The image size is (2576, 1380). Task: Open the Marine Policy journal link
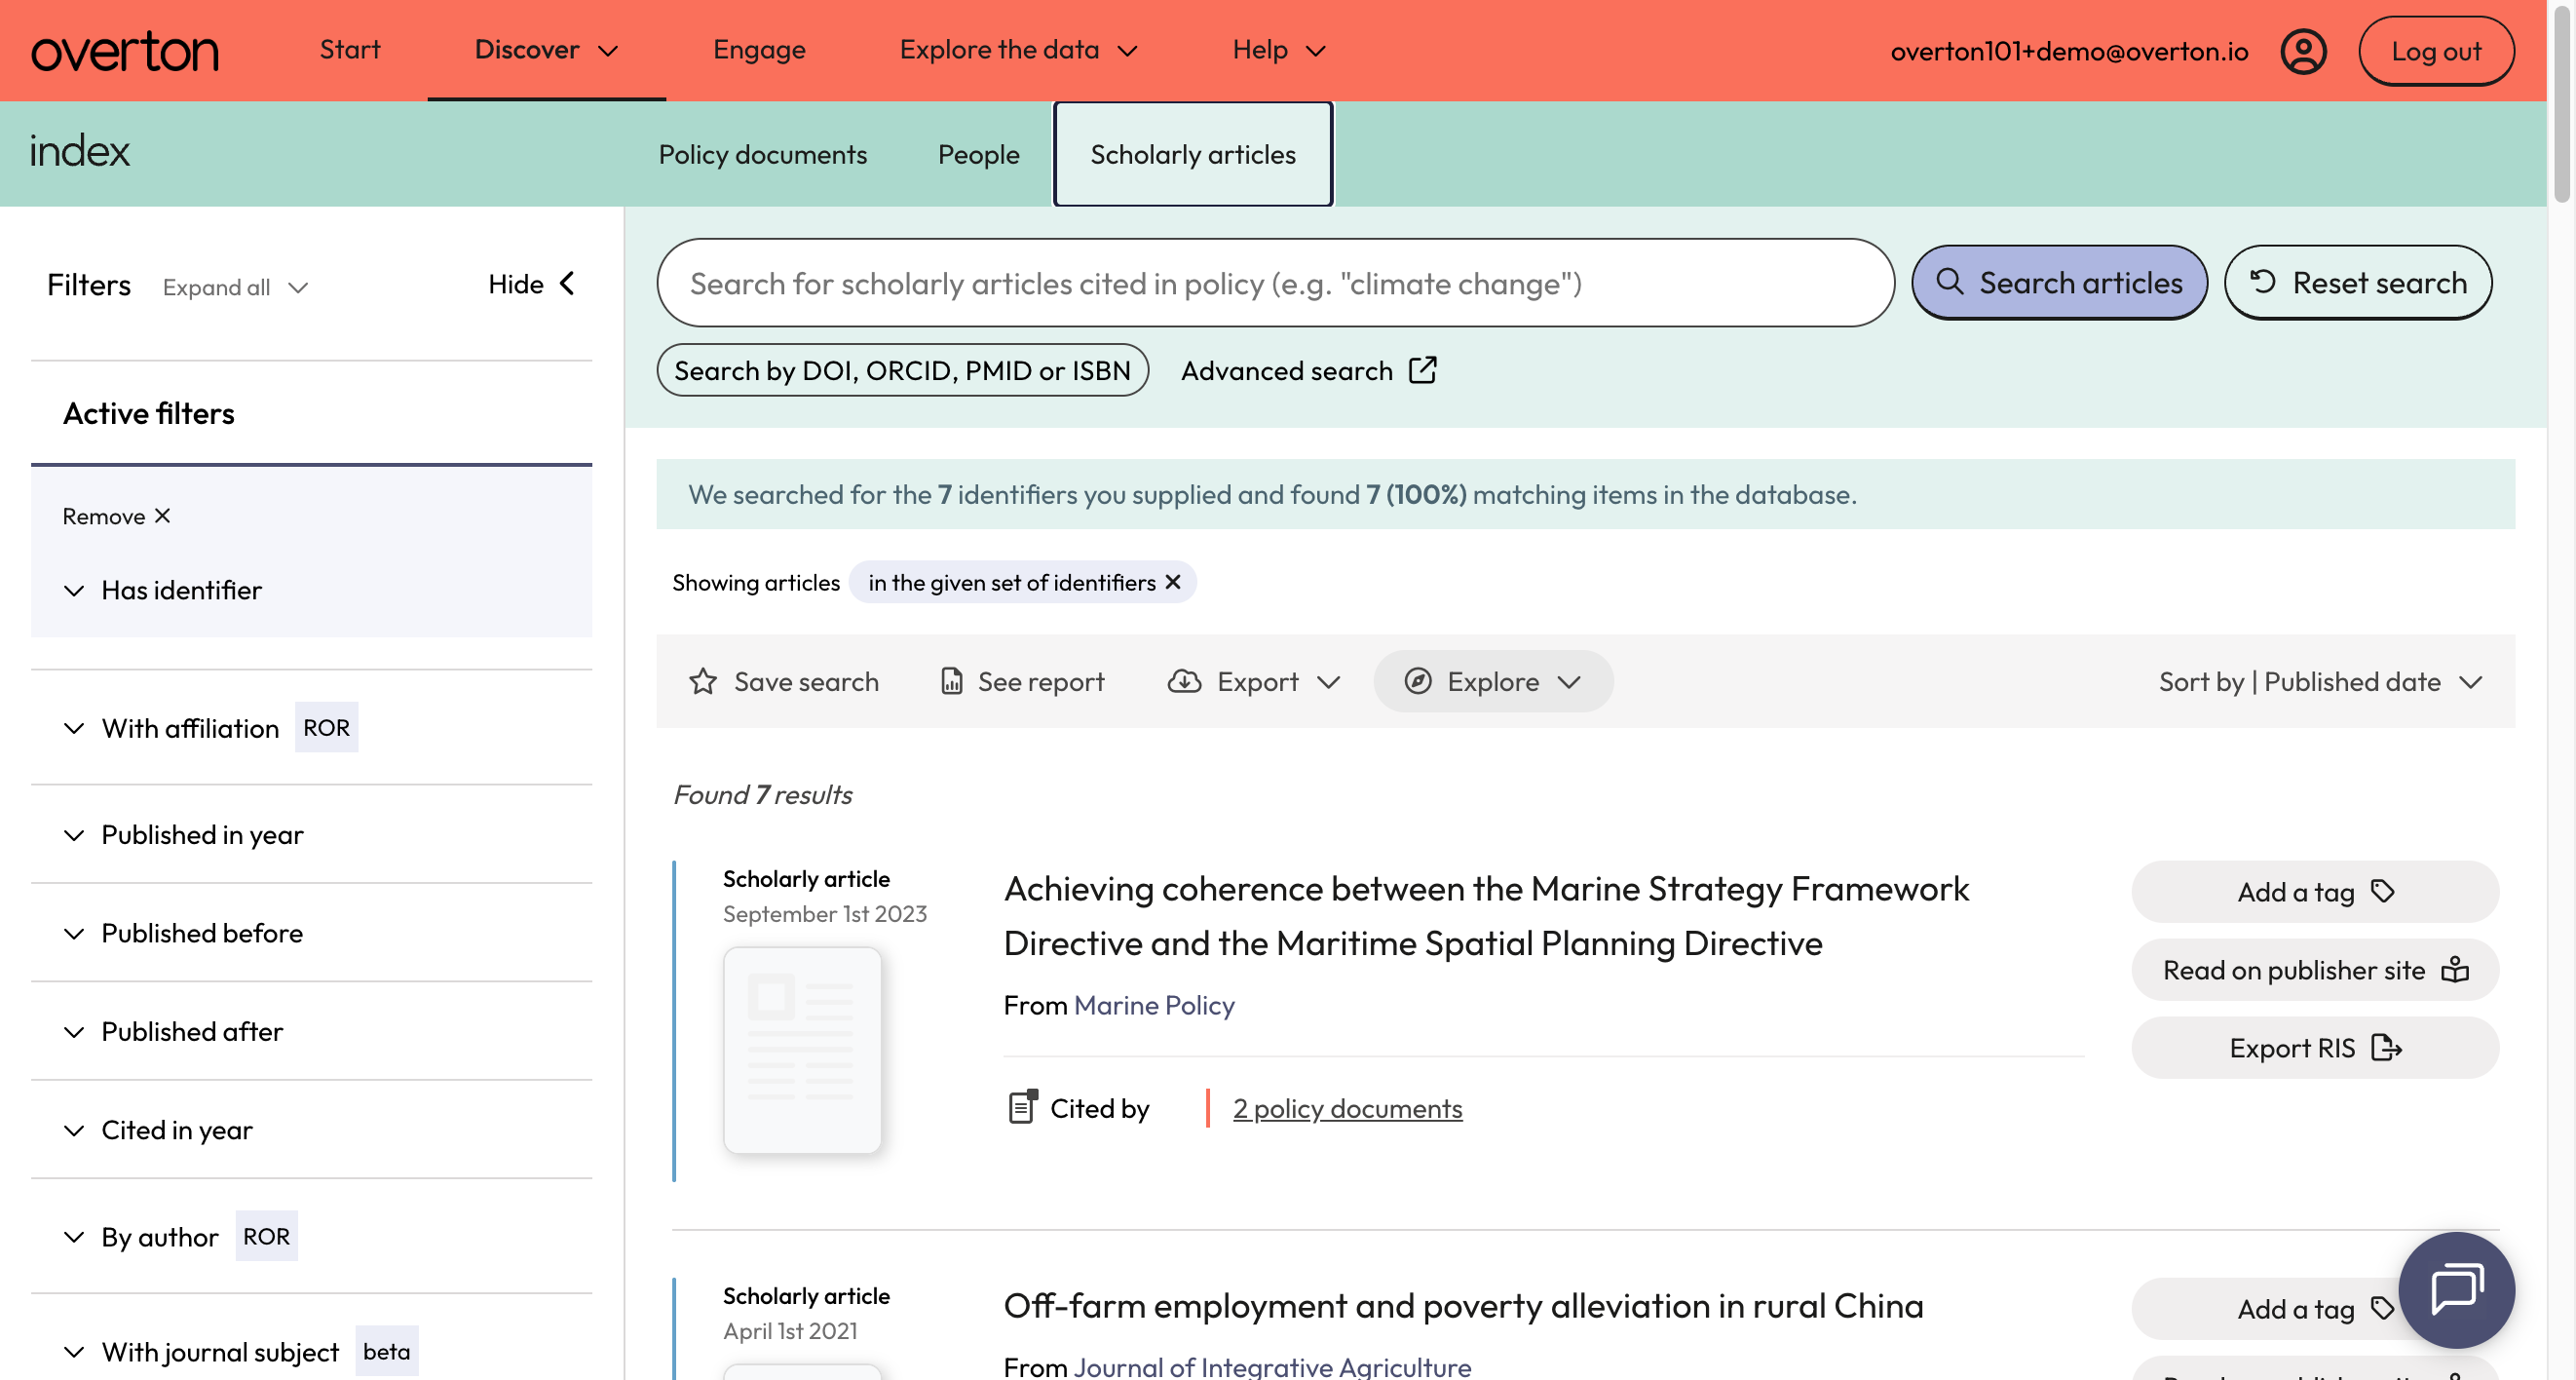click(1154, 1005)
